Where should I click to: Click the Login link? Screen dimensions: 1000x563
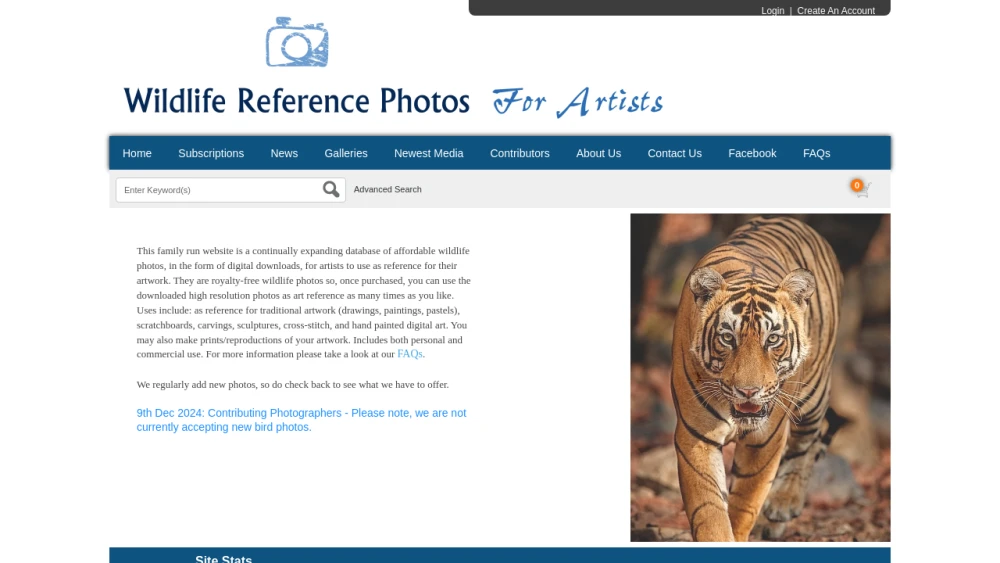click(772, 10)
